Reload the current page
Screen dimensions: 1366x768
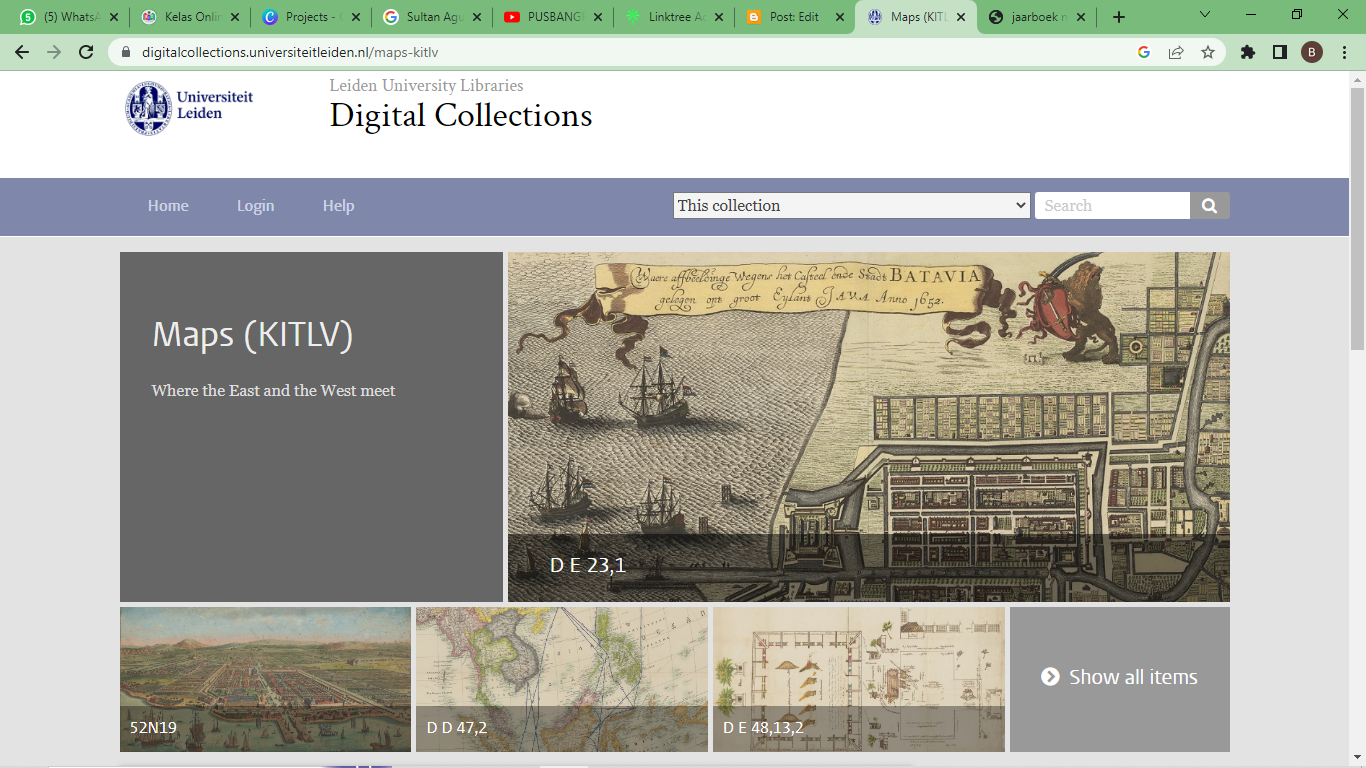coord(86,52)
